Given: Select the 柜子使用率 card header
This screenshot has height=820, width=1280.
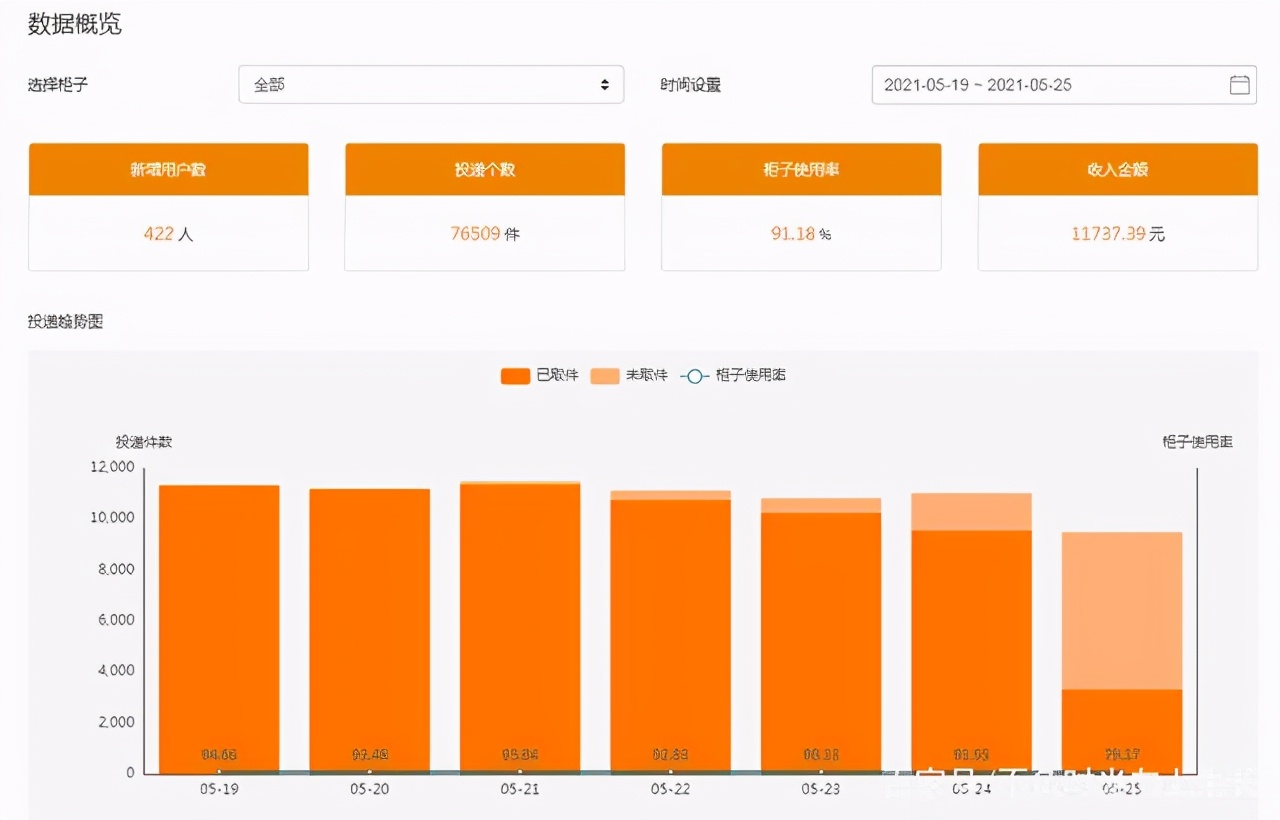Looking at the screenshot, I should pos(801,169).
